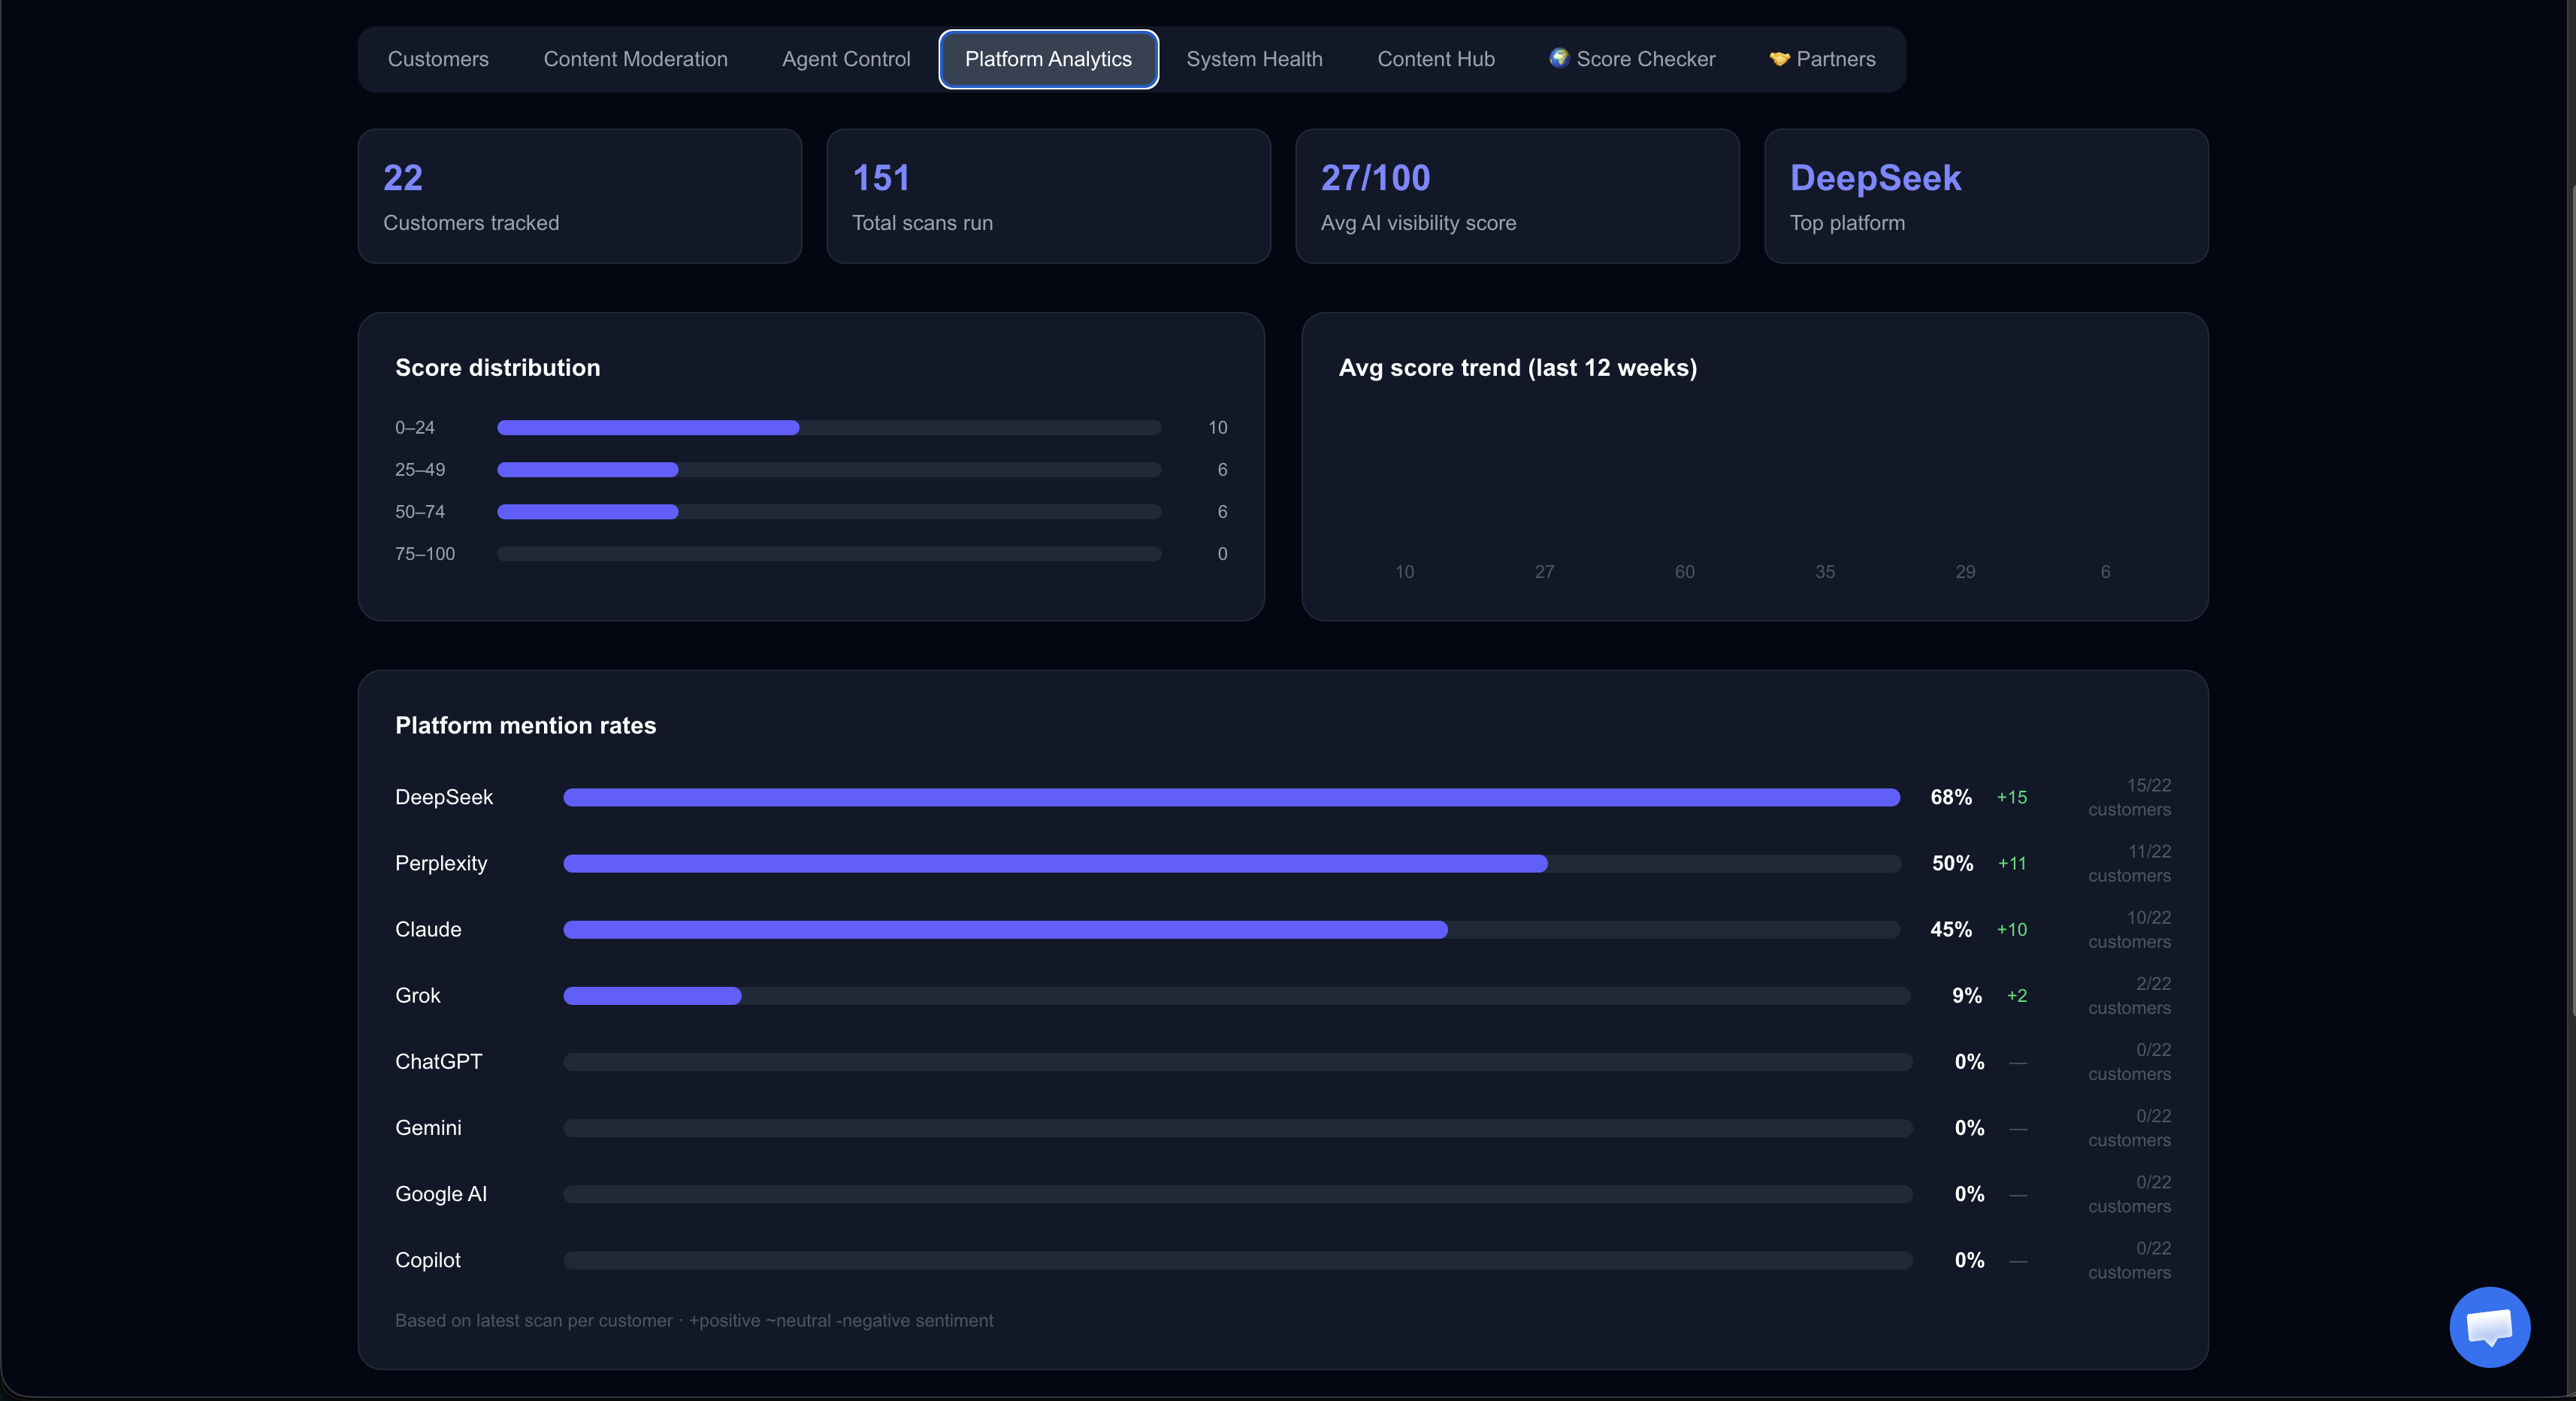Click the Score distribution heading
This screenshot has width=2576, height=1401.
click(x=498, y=368)
